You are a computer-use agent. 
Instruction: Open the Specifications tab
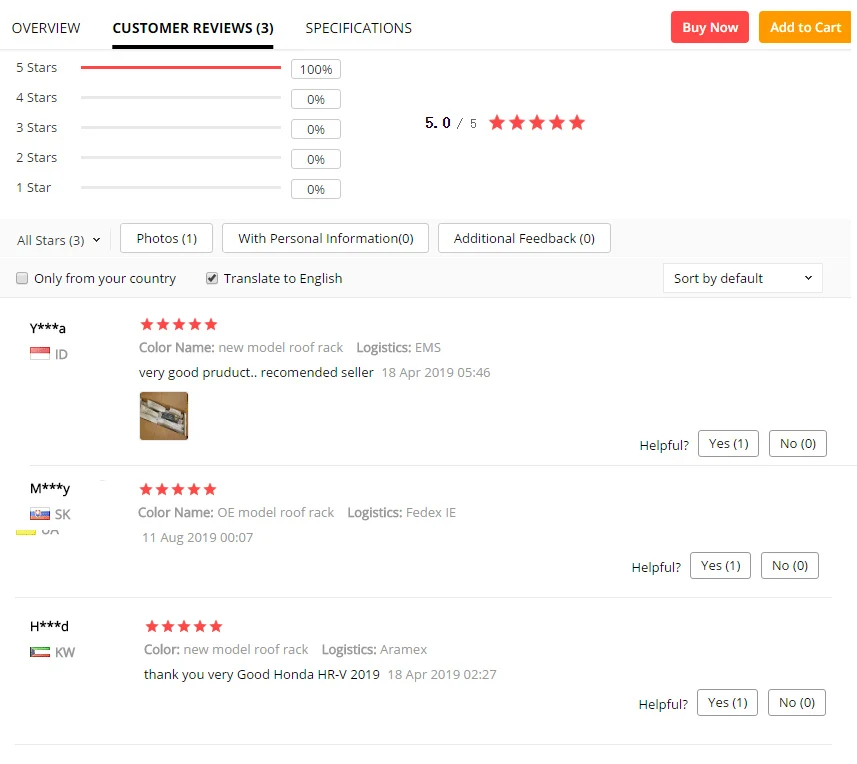pos(359,28)
